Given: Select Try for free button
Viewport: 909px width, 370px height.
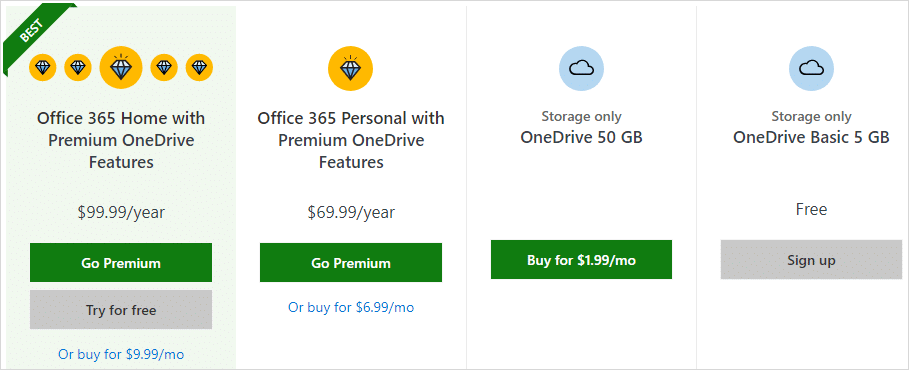Looking at the screenshot, I should click(121, 310).
